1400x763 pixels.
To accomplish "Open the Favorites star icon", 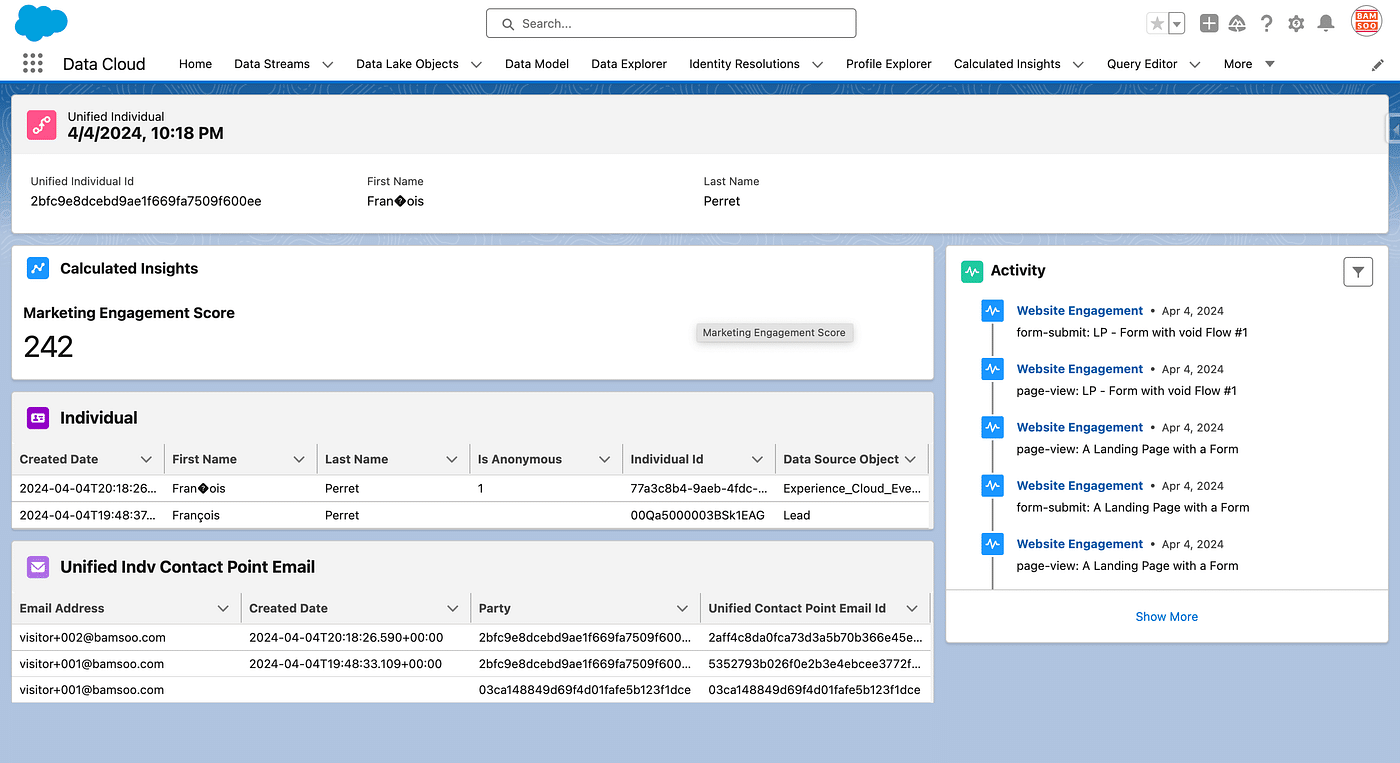I will click(1157, 23).
